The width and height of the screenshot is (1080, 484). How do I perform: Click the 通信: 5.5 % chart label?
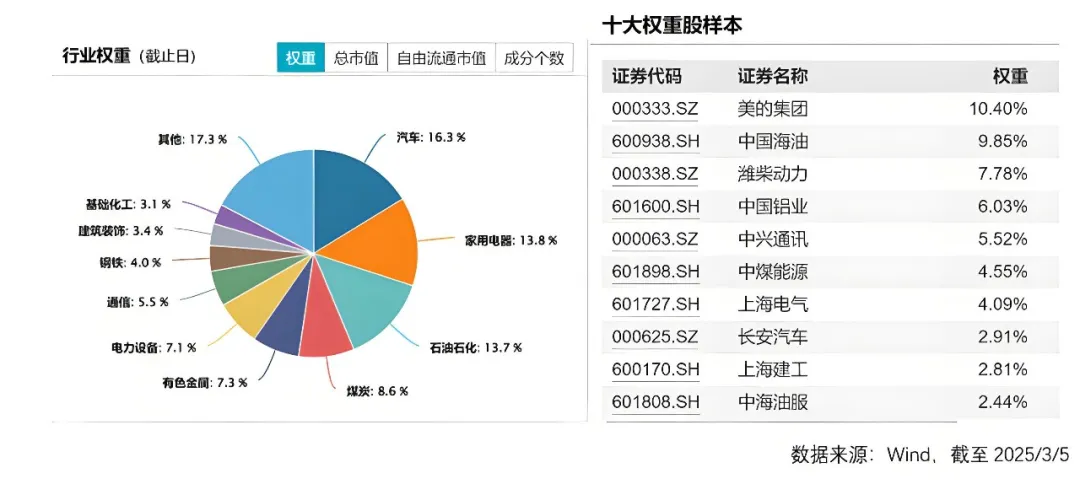pyautogui.click(x=138, y=302)
